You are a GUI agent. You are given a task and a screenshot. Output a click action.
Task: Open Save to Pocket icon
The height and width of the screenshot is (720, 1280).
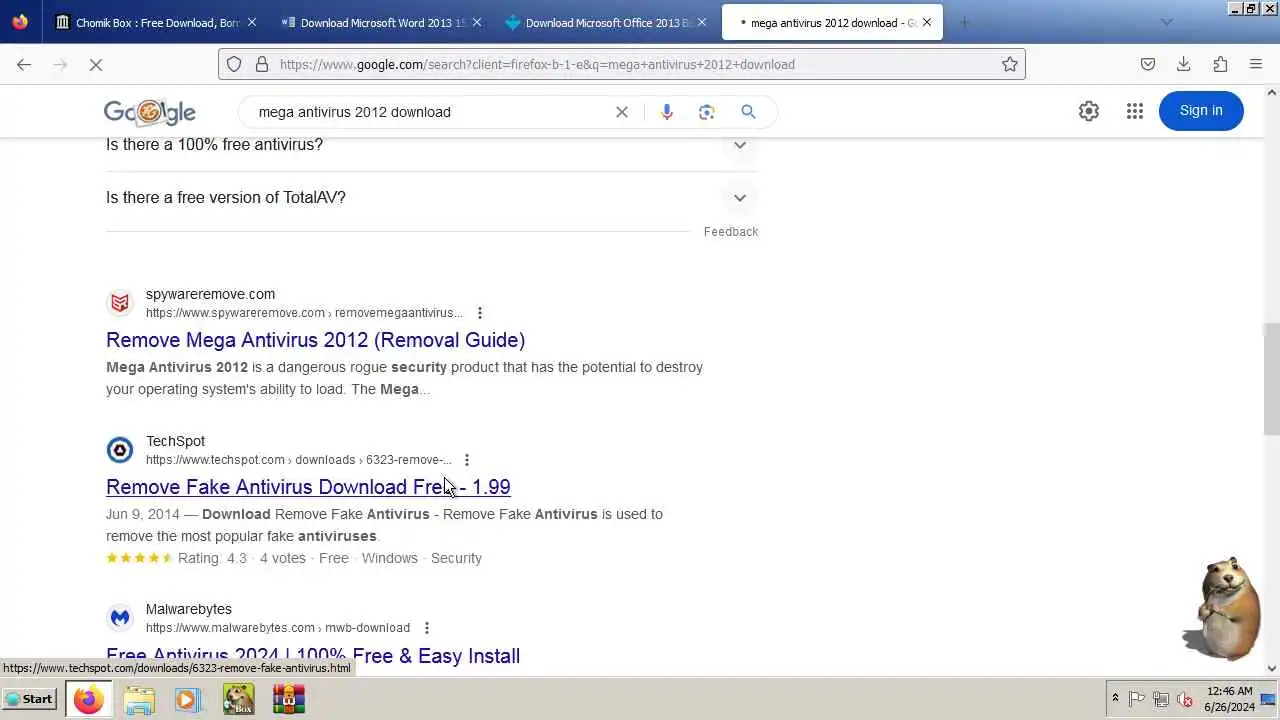click(x=1148, y=64)
